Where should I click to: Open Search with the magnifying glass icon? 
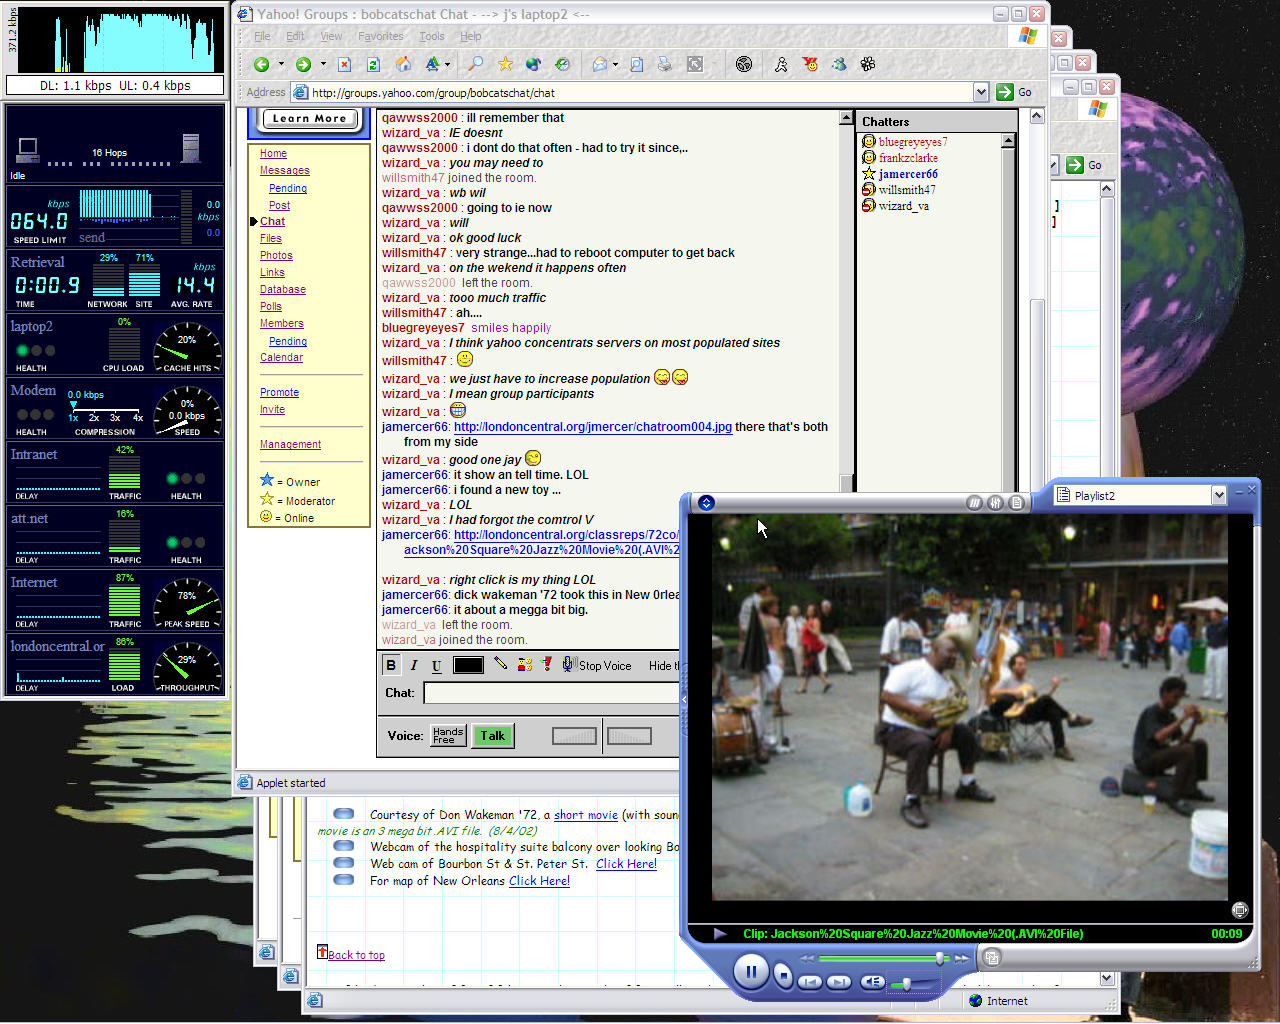pos(476,64)
